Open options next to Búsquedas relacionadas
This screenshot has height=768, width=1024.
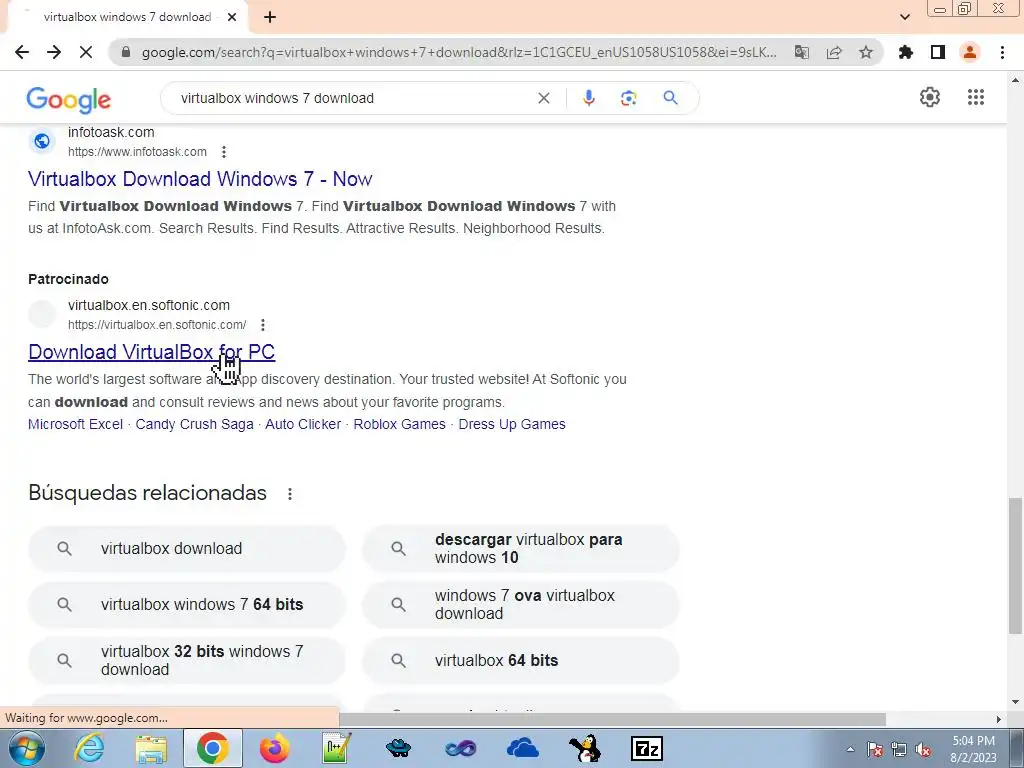click(290, 494)
